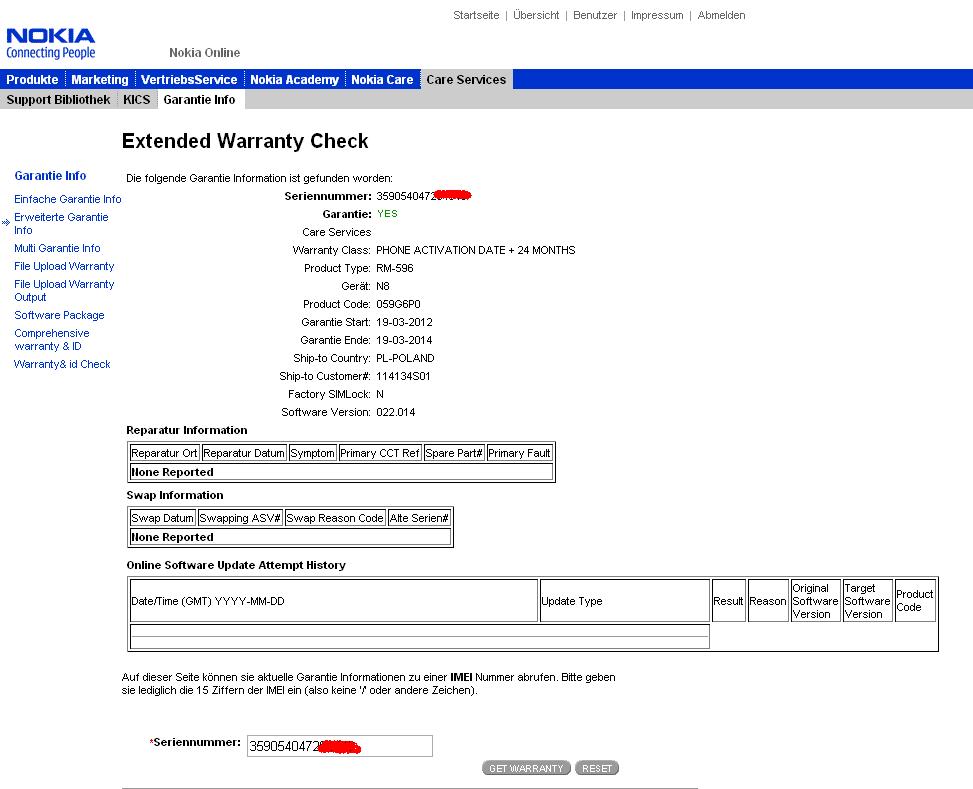Click the Date/Time (GMT) YYYY-MM-DD header
The height and width of the screenshot is (789, 973).
[x=334, y=601]
